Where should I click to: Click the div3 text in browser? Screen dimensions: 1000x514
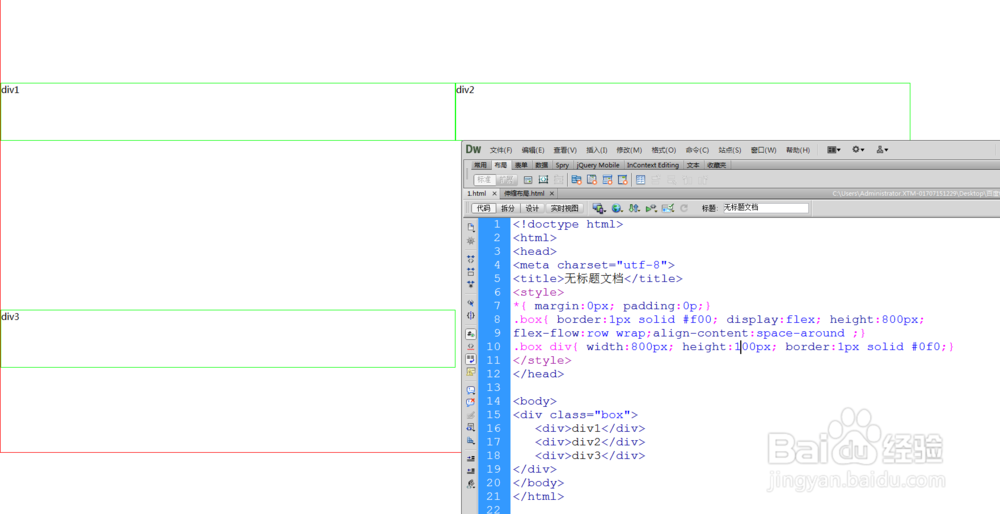(x=10, y=317)
